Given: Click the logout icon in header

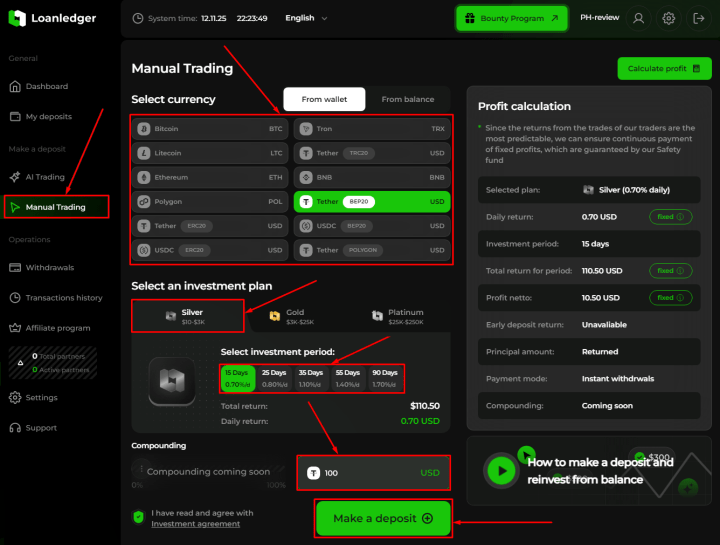Looking at the screenshot, I should tap(698, 18).
